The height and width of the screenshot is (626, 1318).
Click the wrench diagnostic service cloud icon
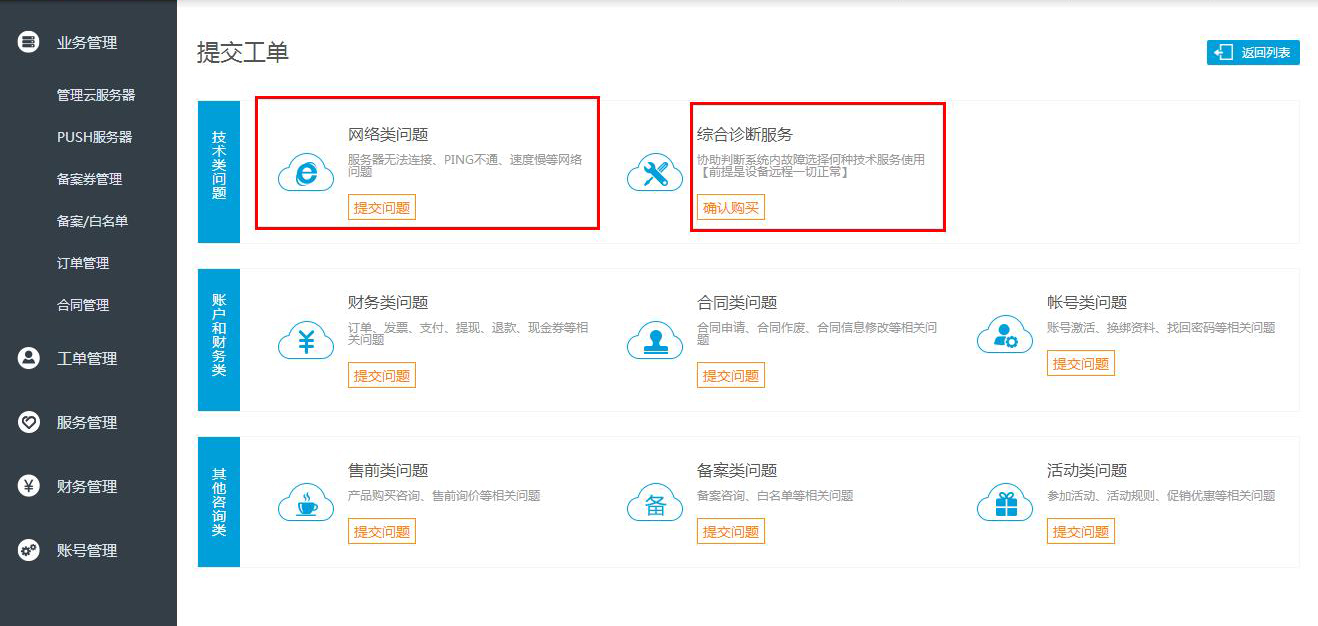click(x=655, y=174)
